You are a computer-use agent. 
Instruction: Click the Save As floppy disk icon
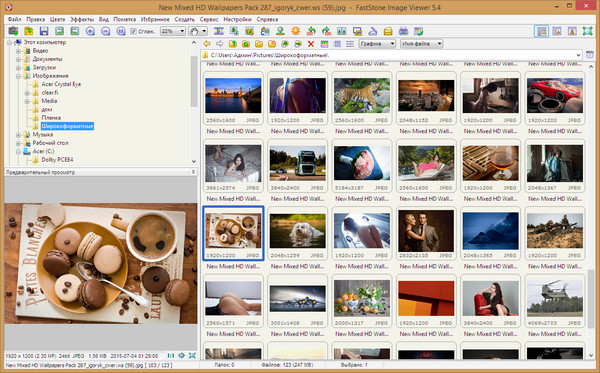point(44,31)
